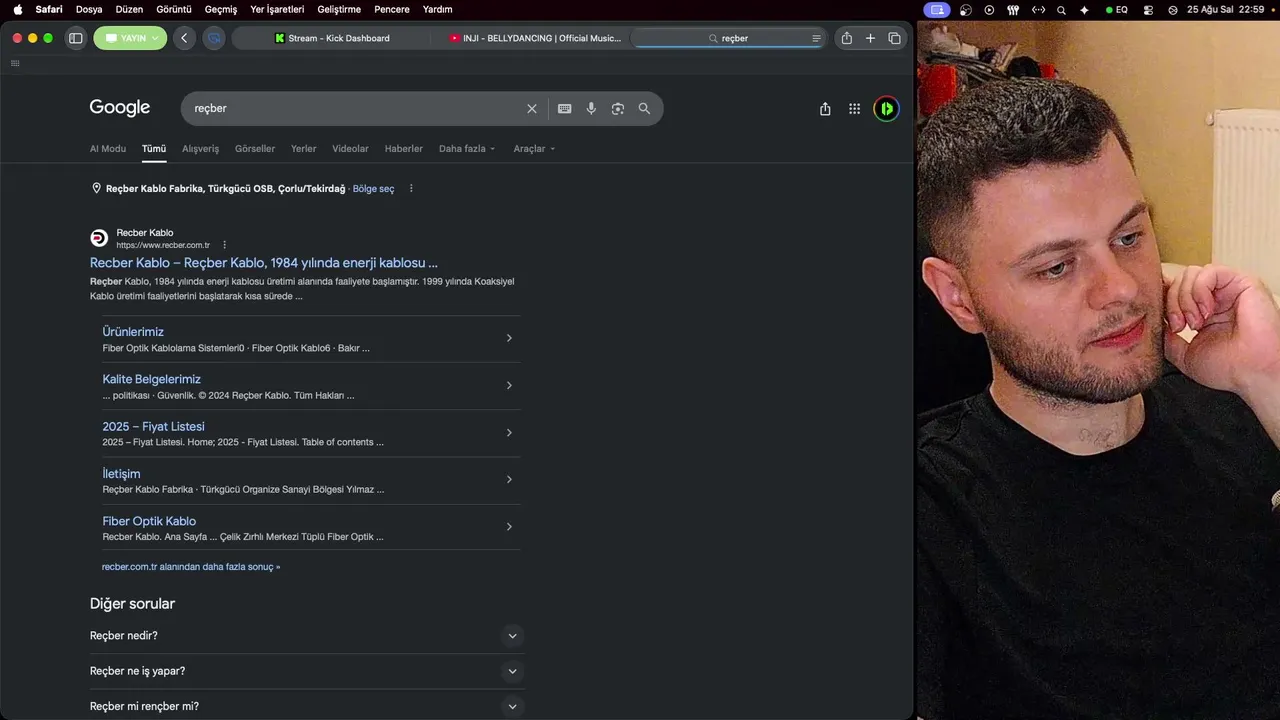Click the Bölge seç link

coord(373,189)
